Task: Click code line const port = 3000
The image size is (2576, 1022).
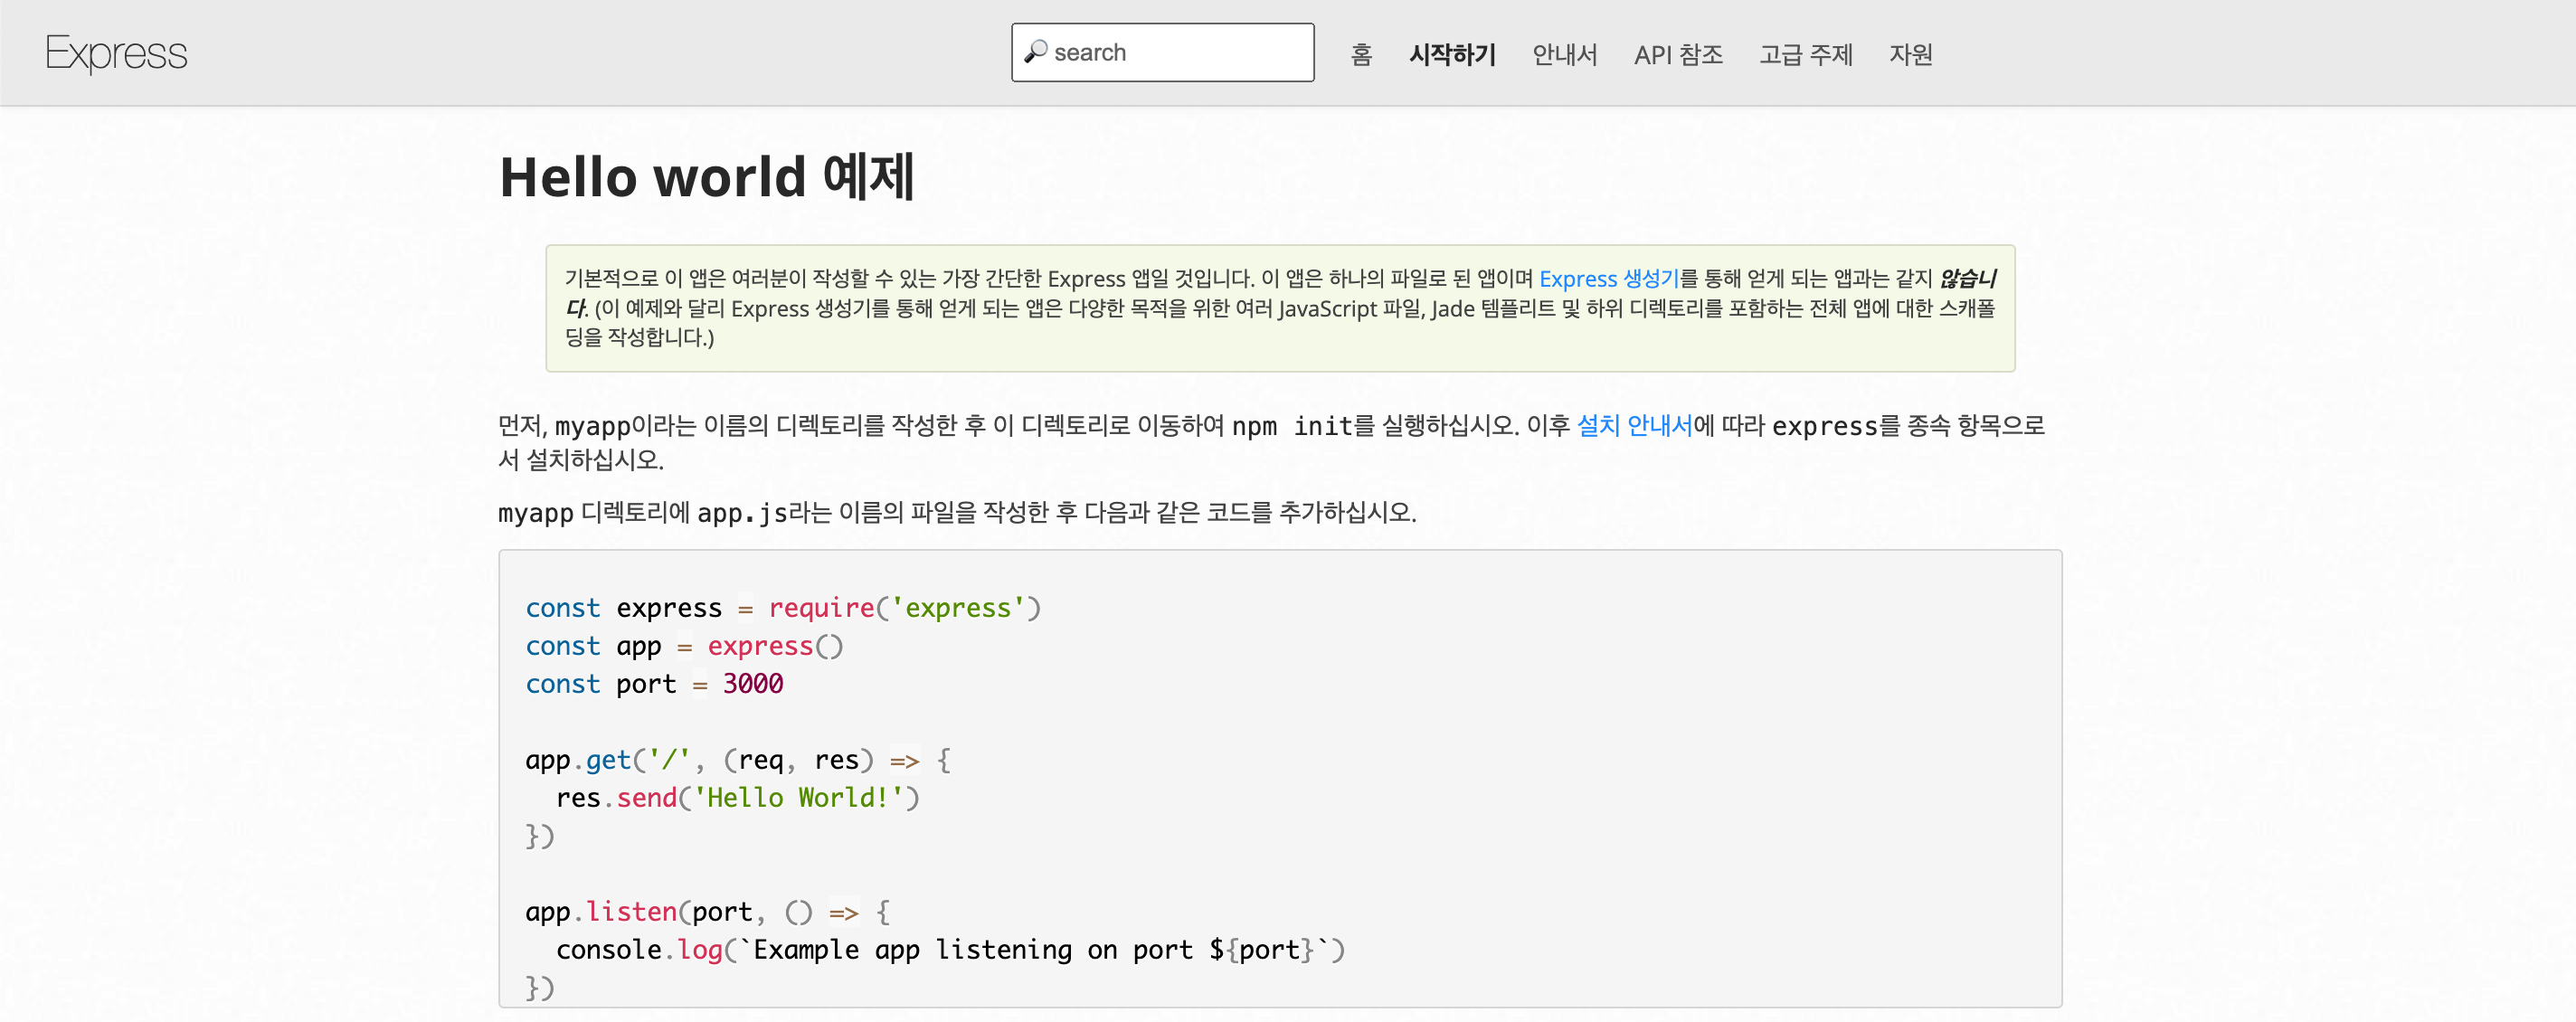Action: pos(654,684)
